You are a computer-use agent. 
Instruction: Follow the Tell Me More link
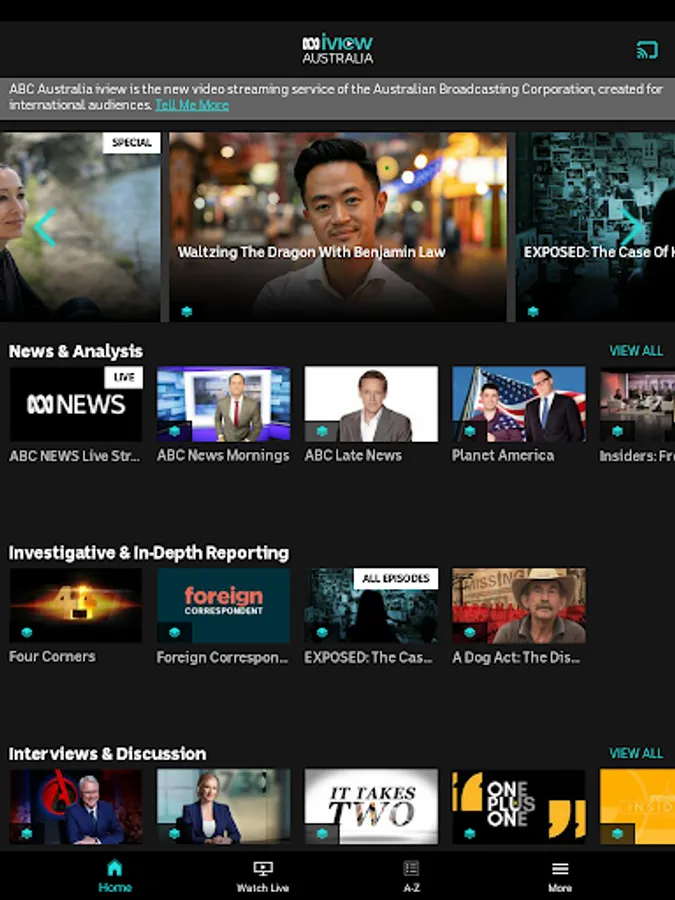click(192, 105)
